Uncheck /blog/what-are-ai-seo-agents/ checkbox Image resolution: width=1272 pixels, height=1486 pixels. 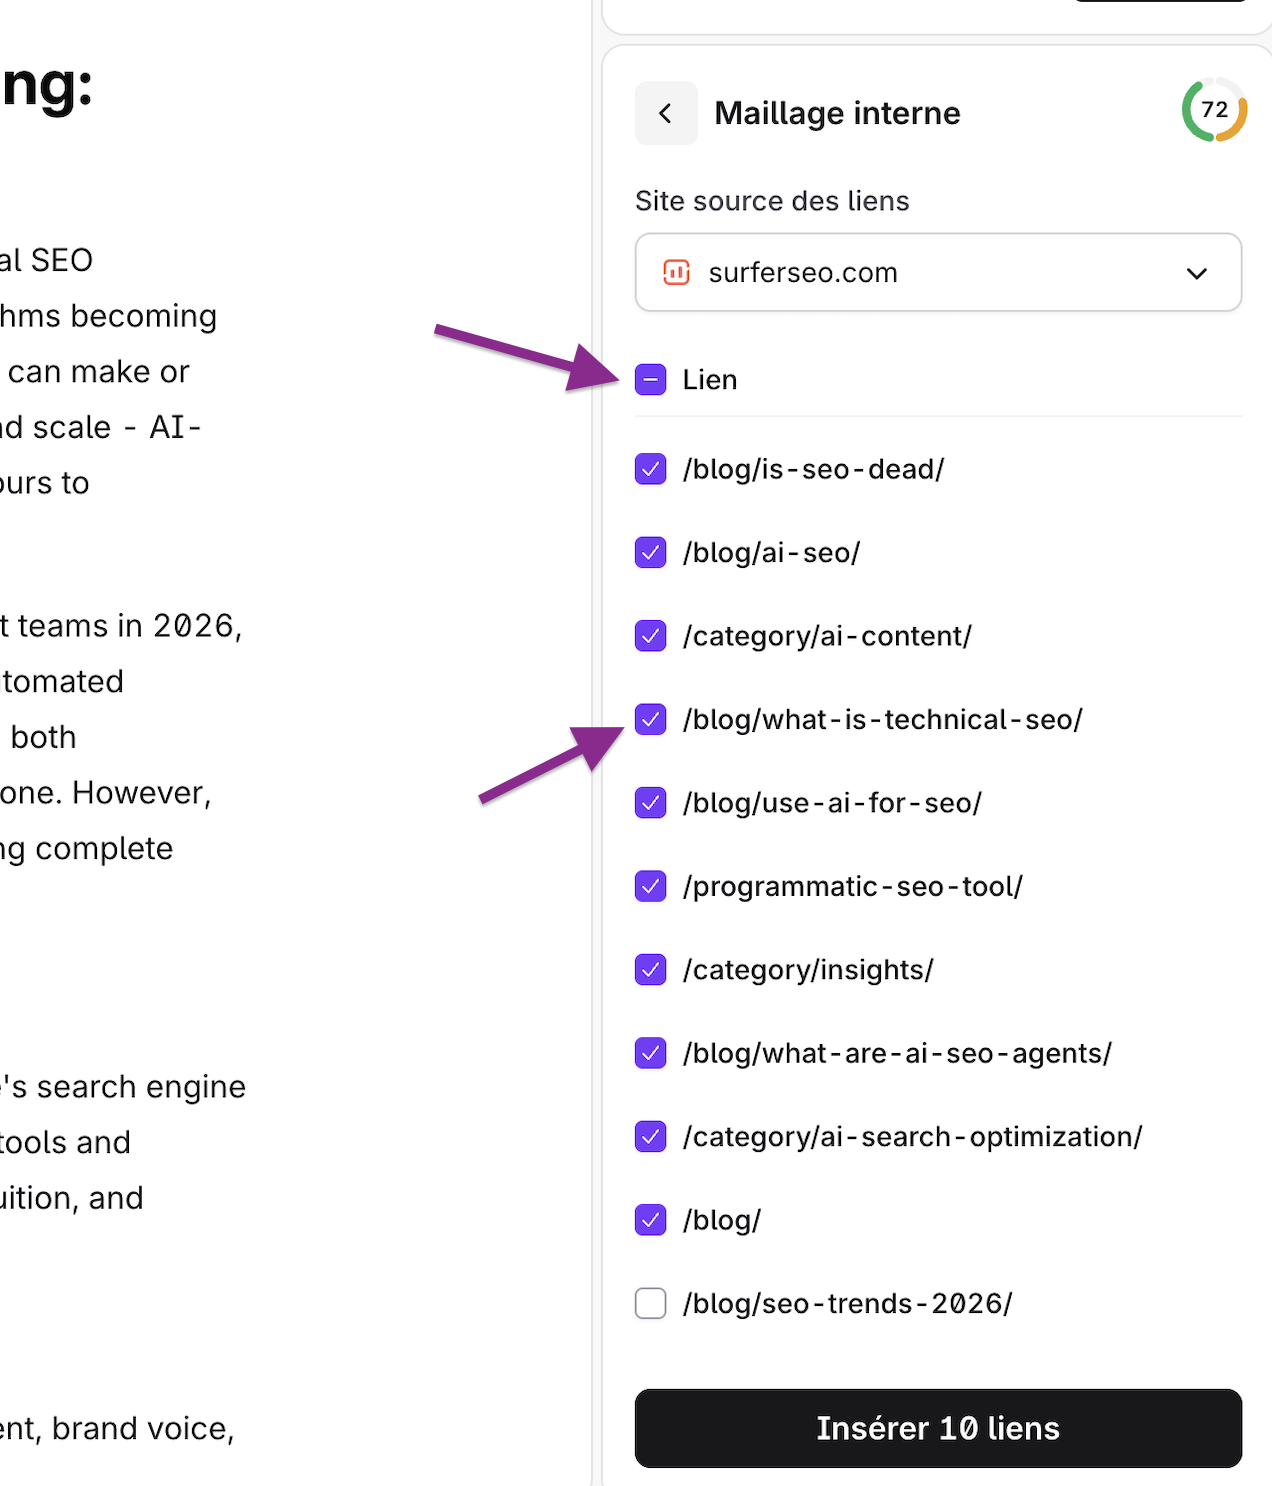pyautogui.click(x=651, y=1053)
